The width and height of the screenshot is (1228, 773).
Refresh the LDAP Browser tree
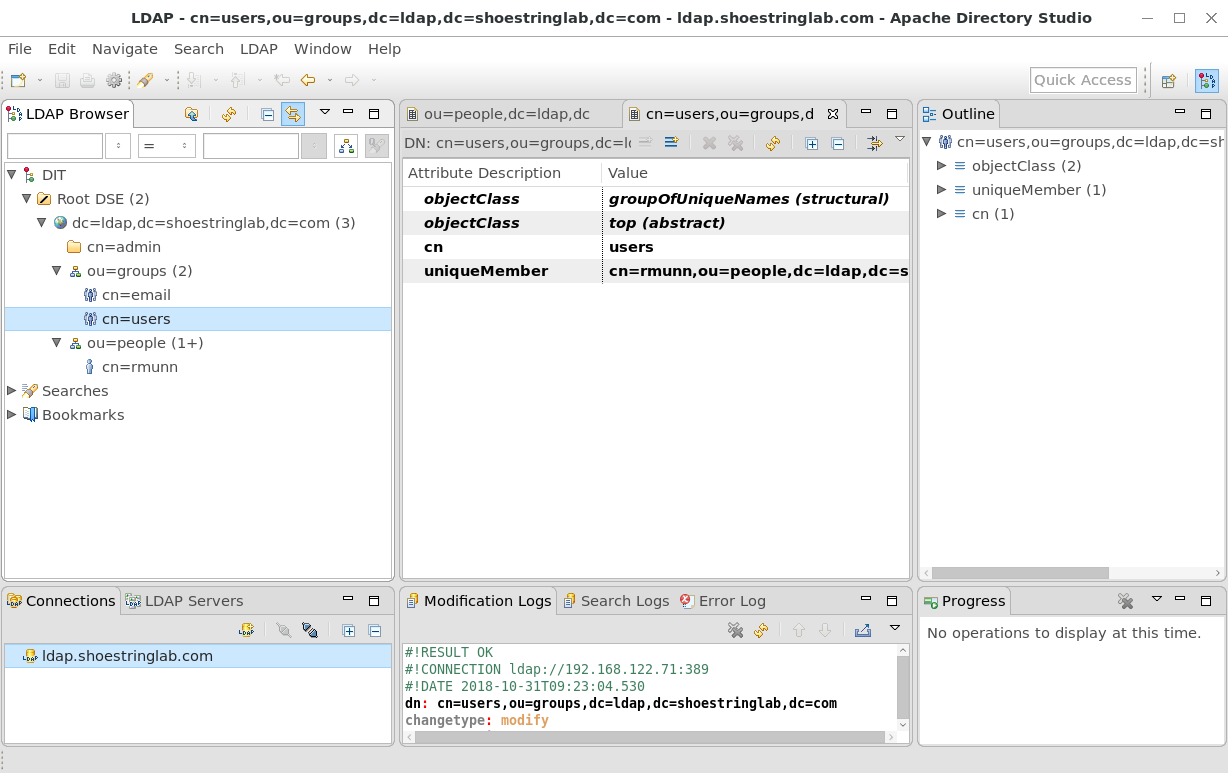(x=229, y=114)
